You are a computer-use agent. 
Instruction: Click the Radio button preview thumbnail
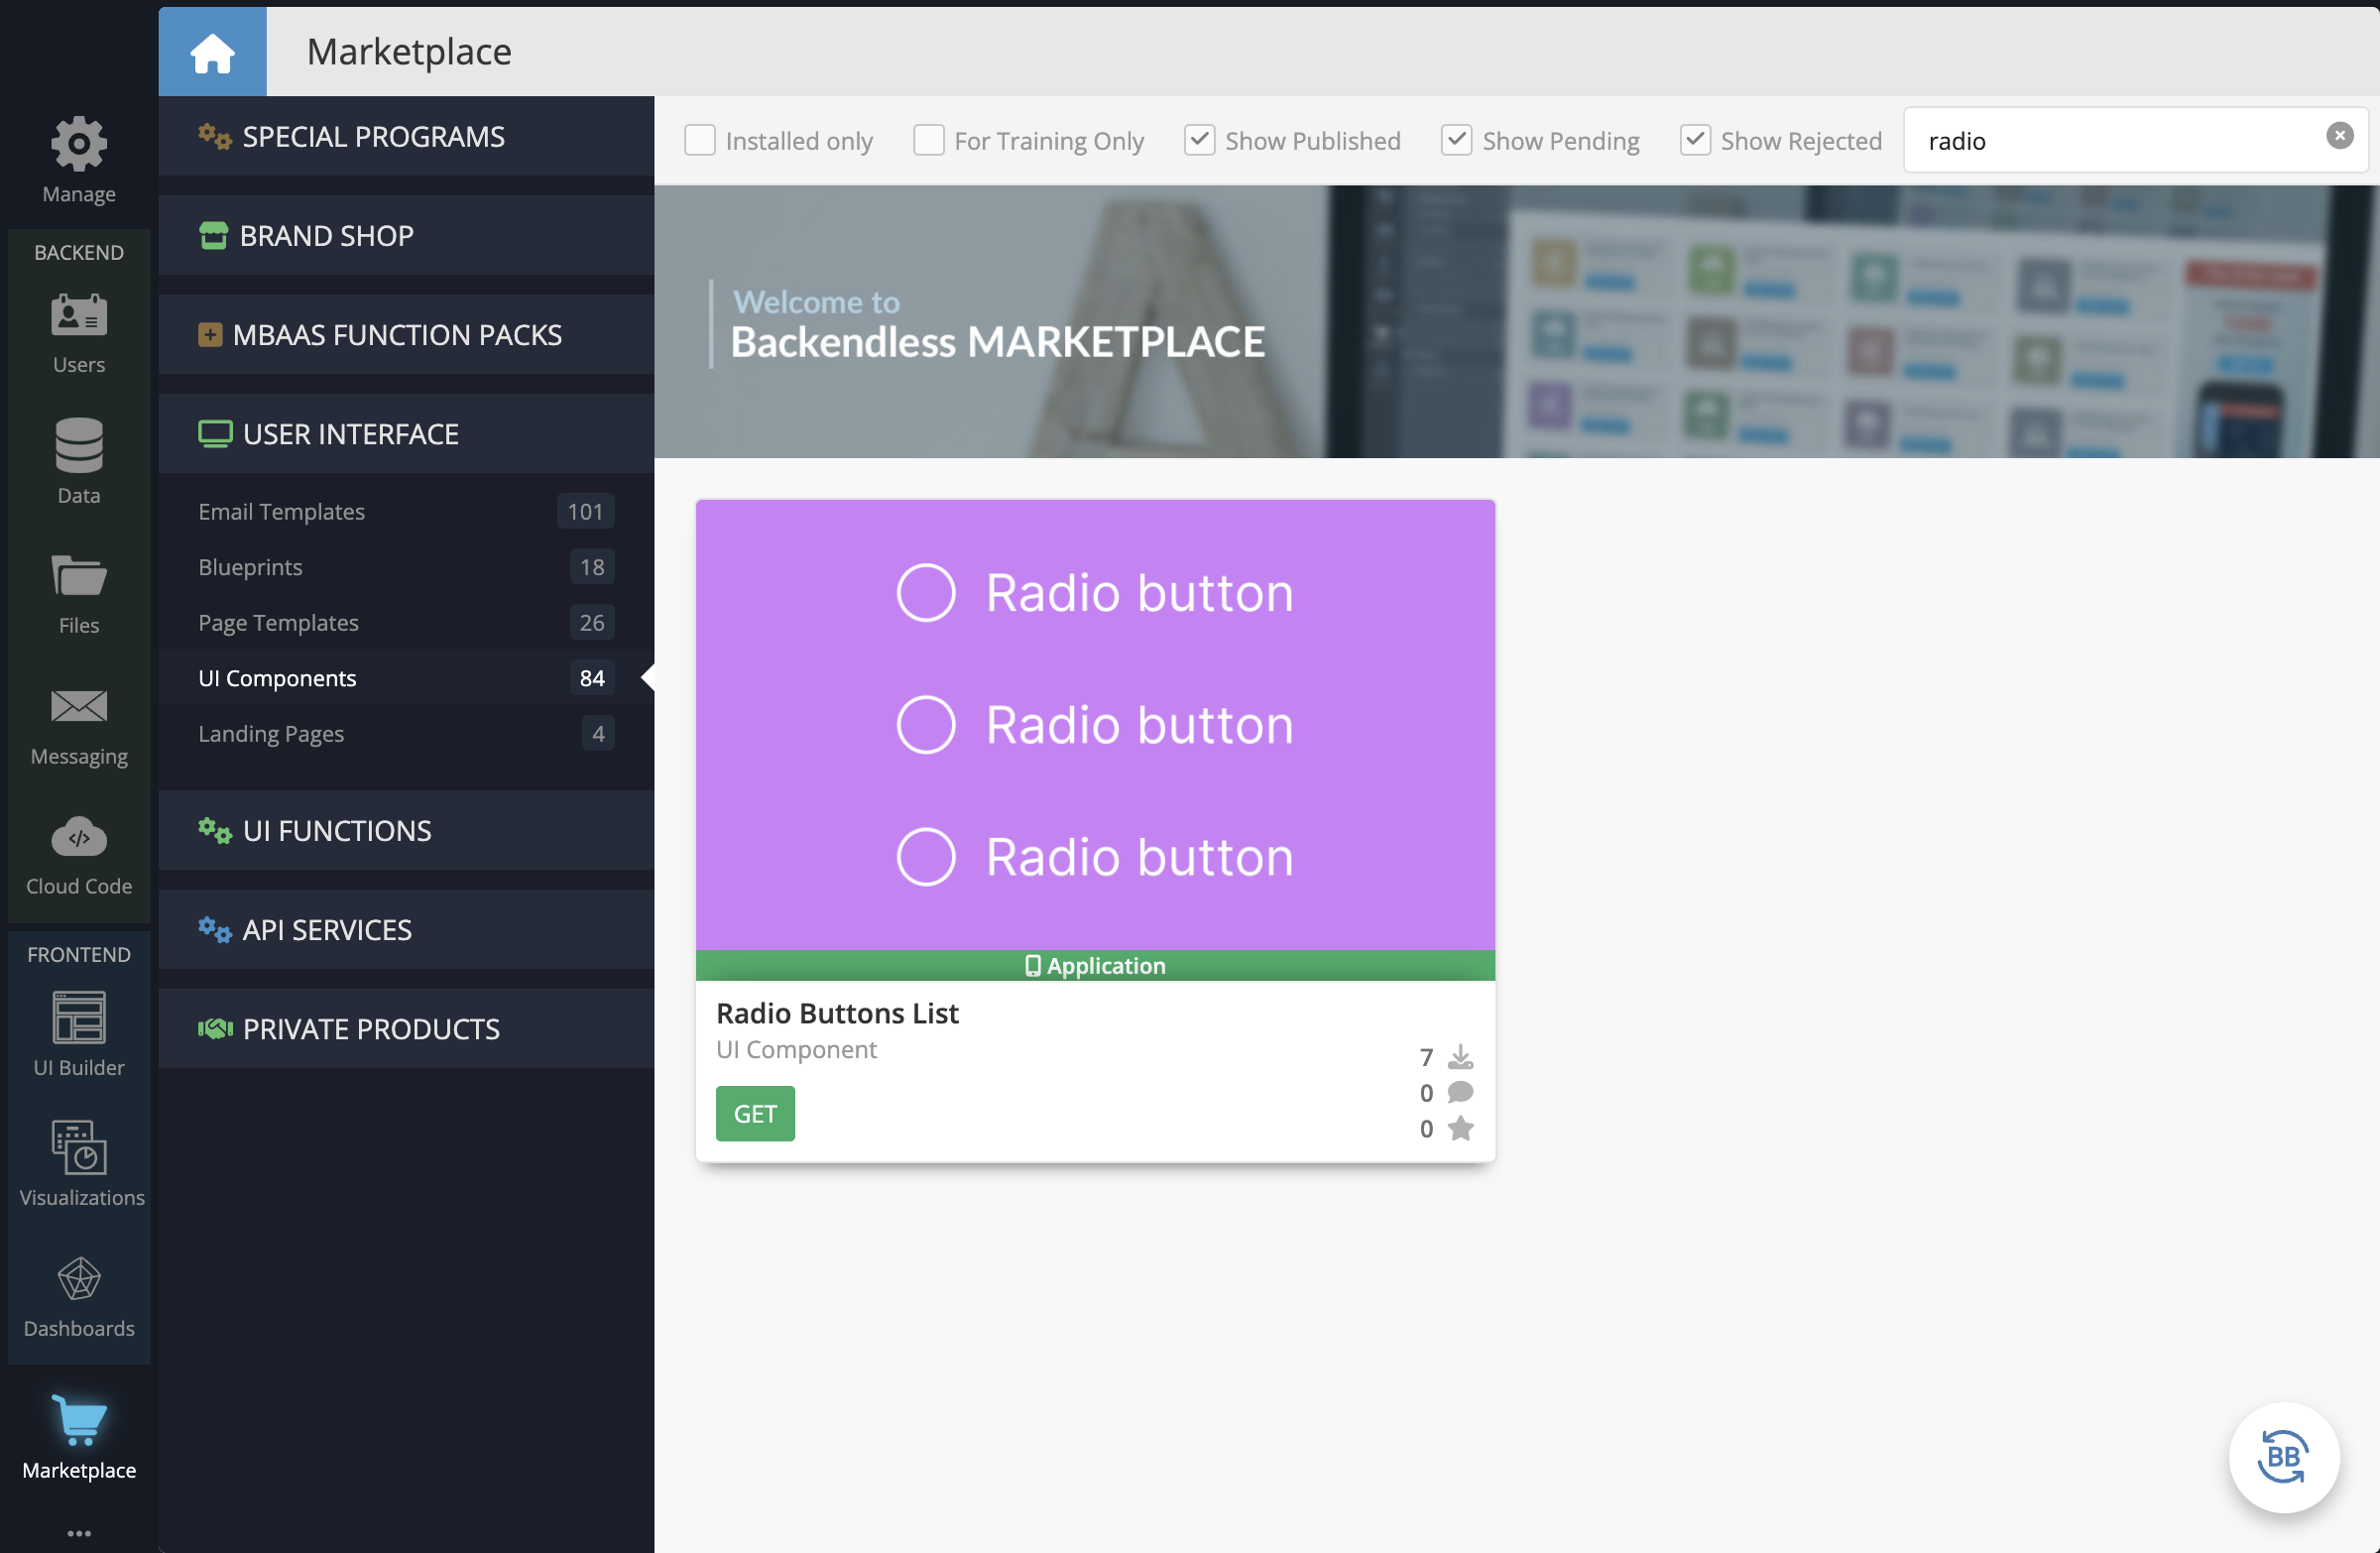1096,725
